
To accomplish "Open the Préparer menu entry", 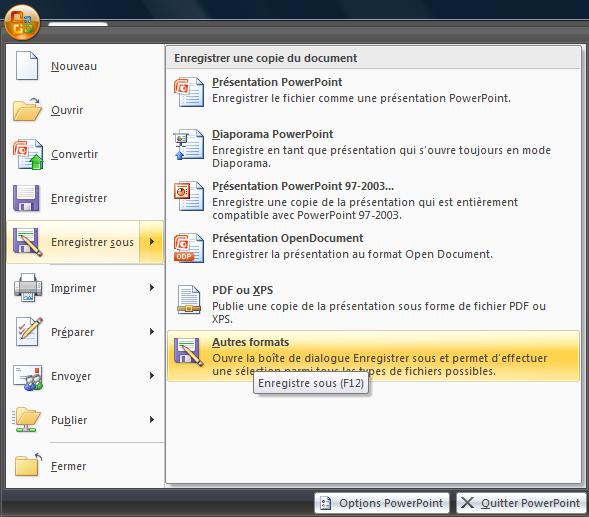I will point(85,332).
